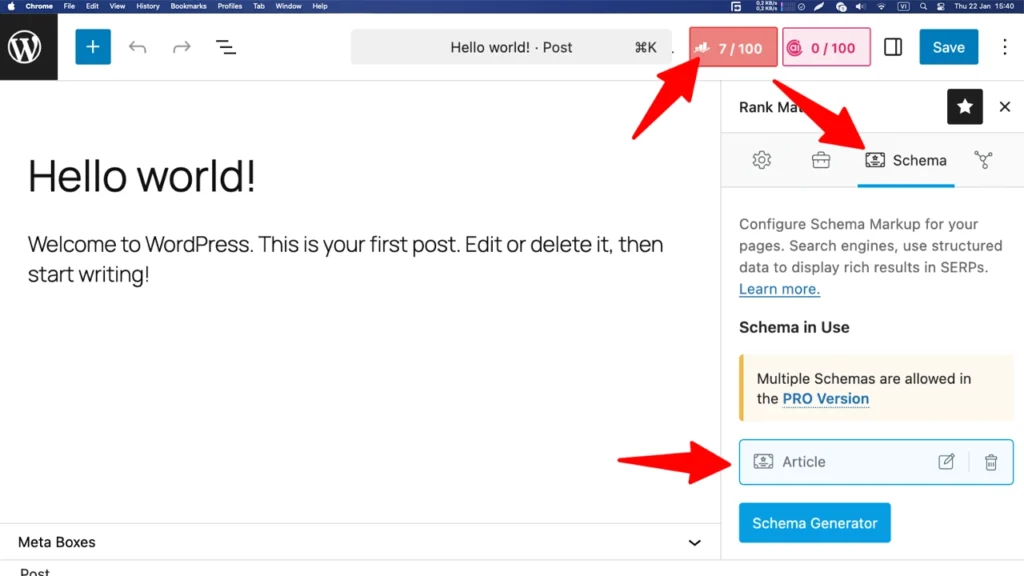
Task: Collapse the Meta Boxes section
Action: point(695,542)
